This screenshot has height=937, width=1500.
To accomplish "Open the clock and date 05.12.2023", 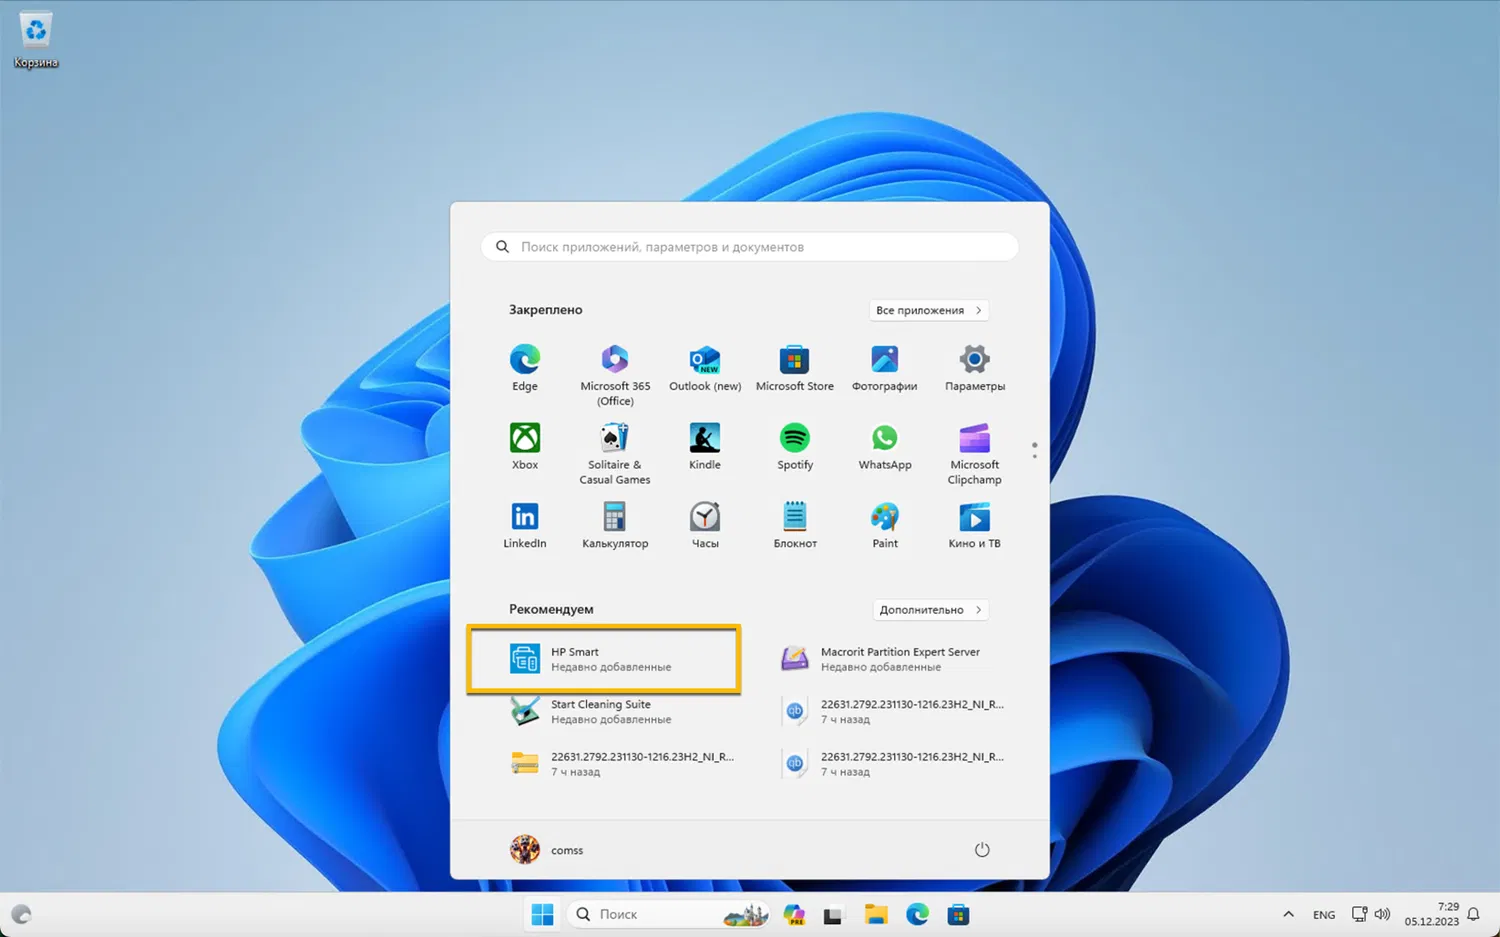I will tap(1431, 914).
